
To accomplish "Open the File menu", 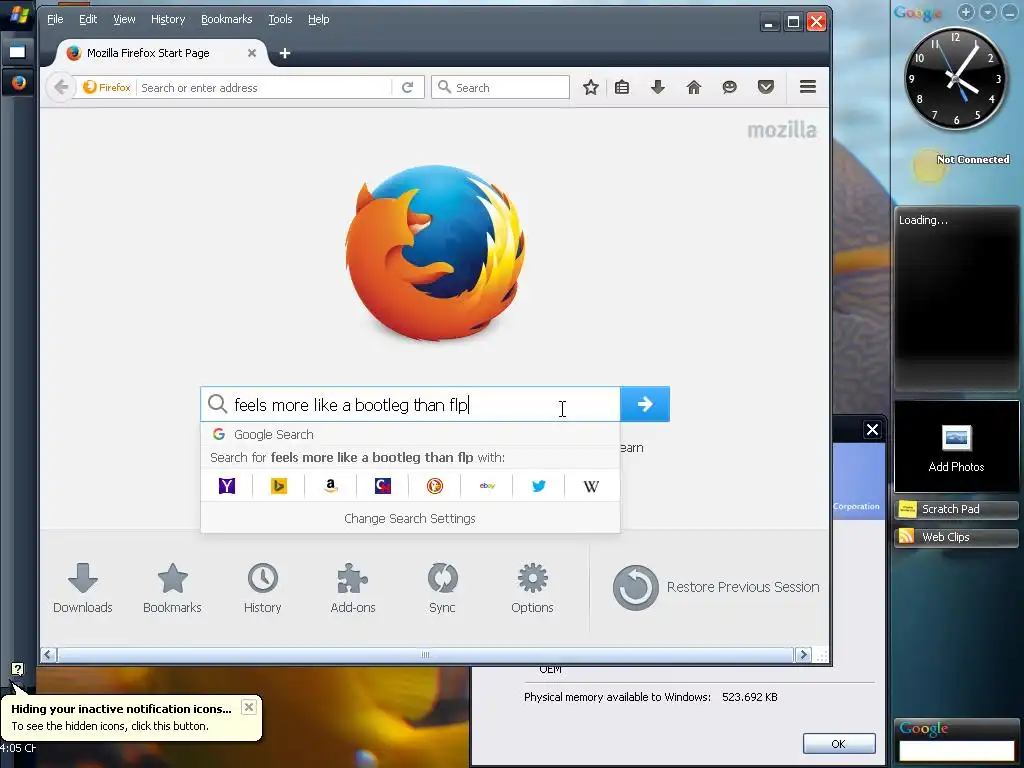I will click(55, 19).
